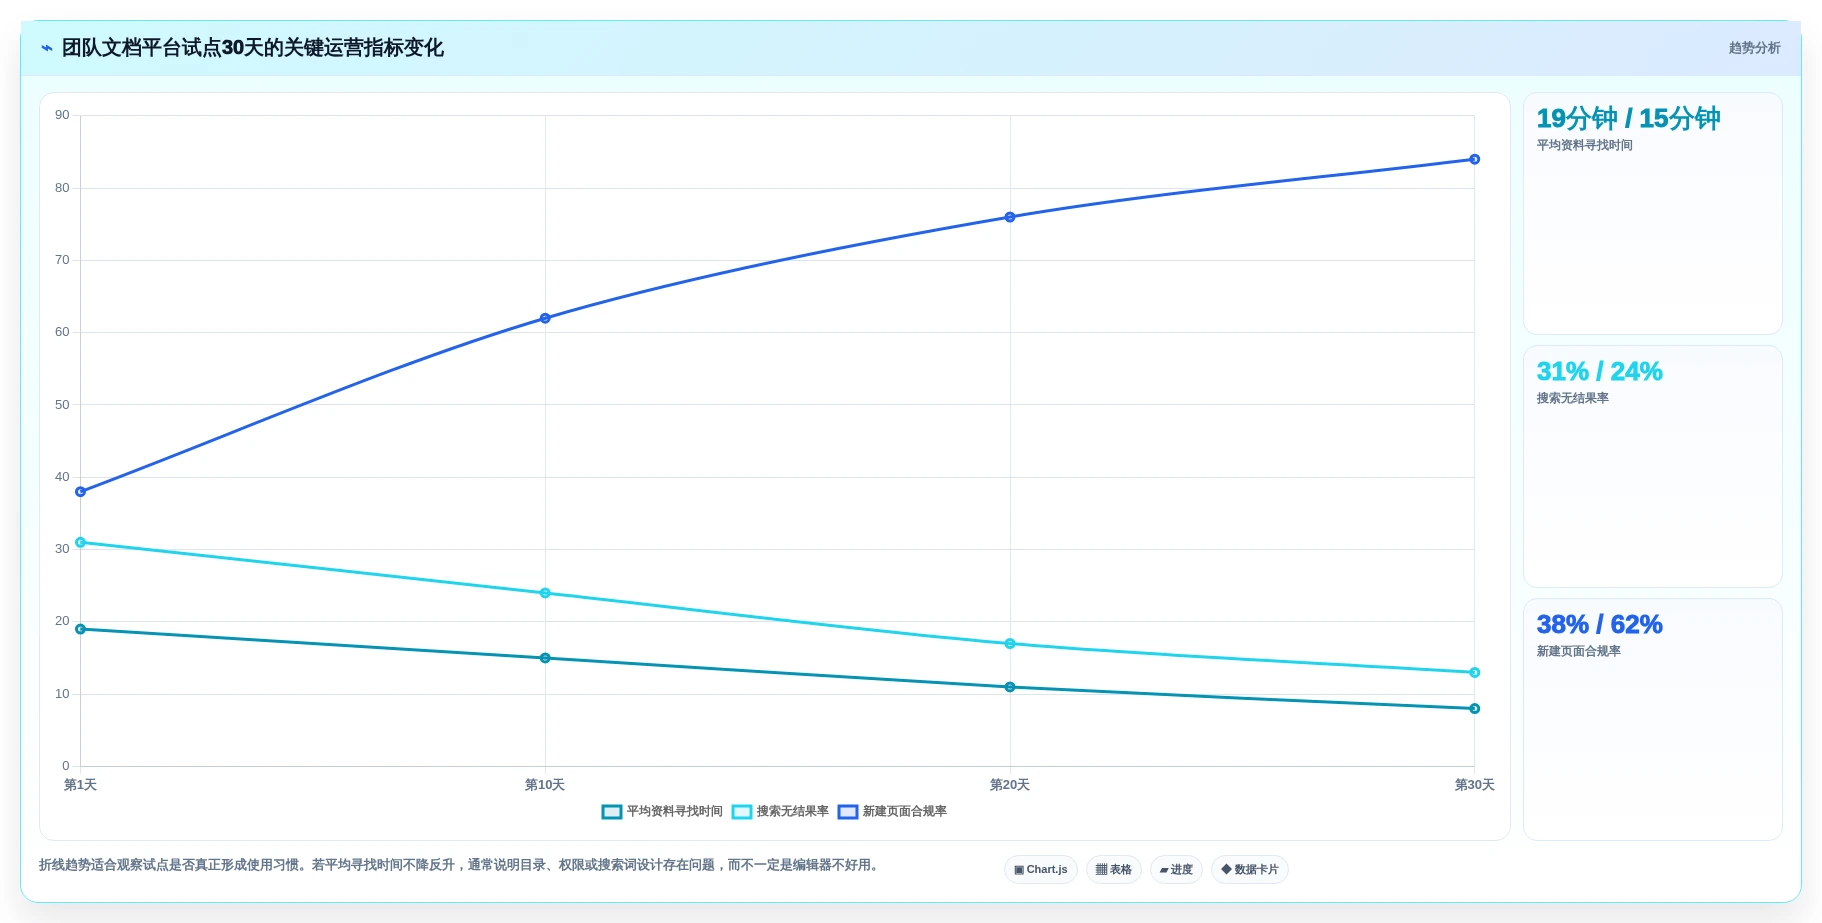This screenshot has height=923, width=1822.
Task: Select the 新建页面合规率 point at 第20天
Action: pos(1010,217)
